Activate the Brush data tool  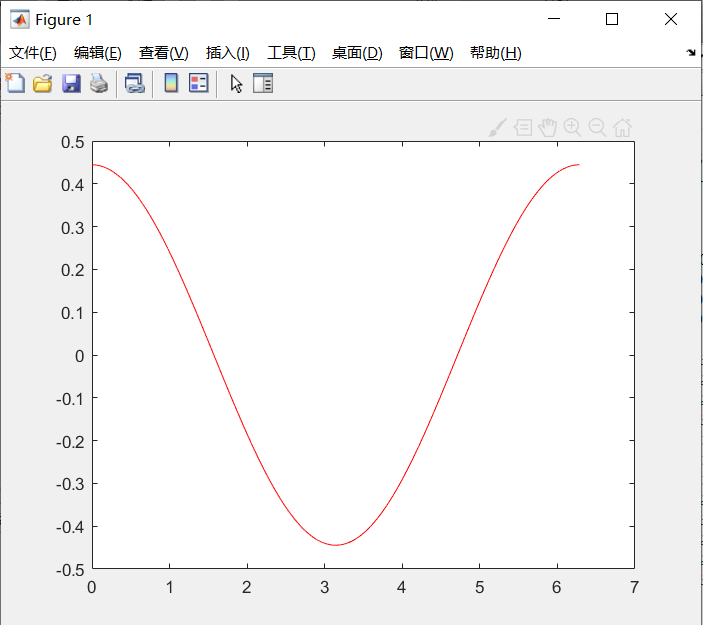click(498, 128)
